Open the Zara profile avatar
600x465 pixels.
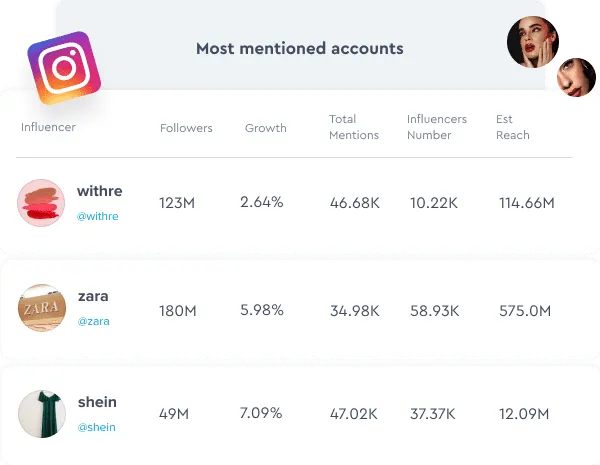pyautogui.click(x=42, y=308)
